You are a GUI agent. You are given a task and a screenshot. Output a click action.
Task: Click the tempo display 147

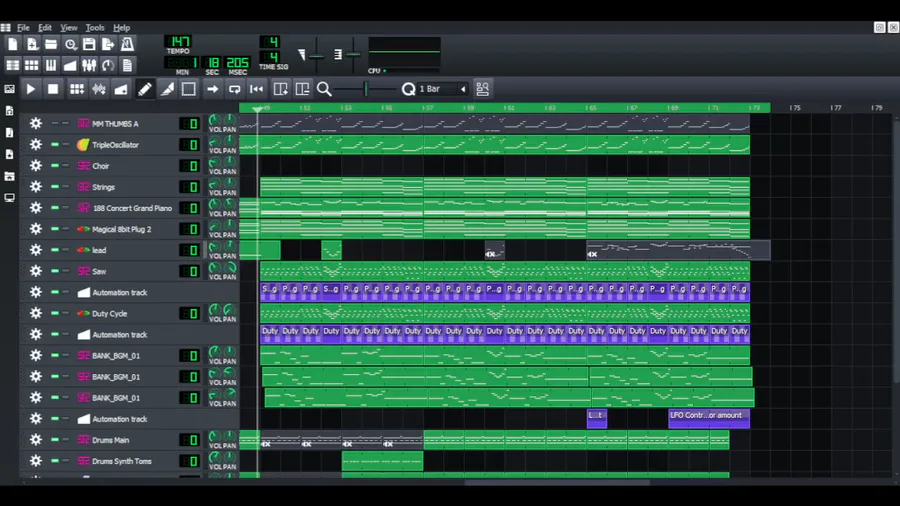coord(178,41)
